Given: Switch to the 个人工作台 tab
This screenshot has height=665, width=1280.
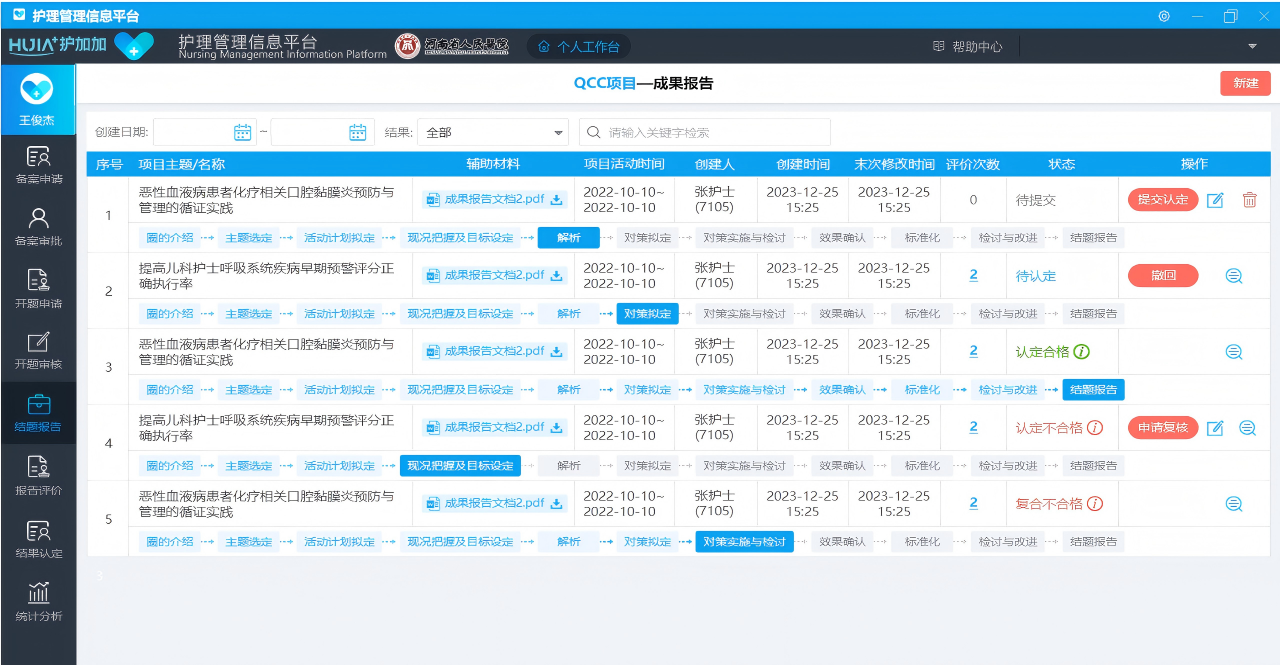Looking at the screenshot, I should 579,46.
